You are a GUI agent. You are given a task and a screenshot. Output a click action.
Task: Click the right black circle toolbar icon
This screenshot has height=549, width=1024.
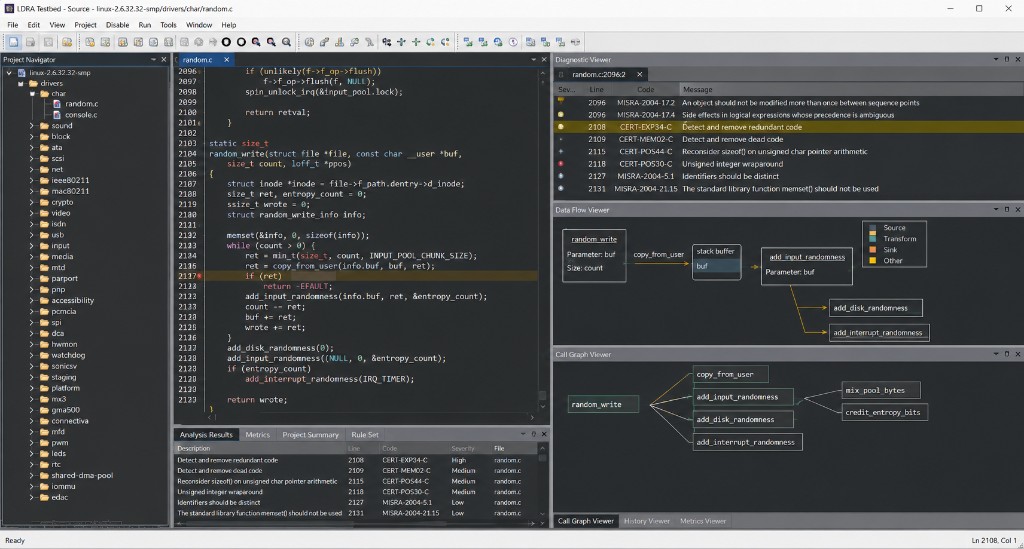[241, 42]
